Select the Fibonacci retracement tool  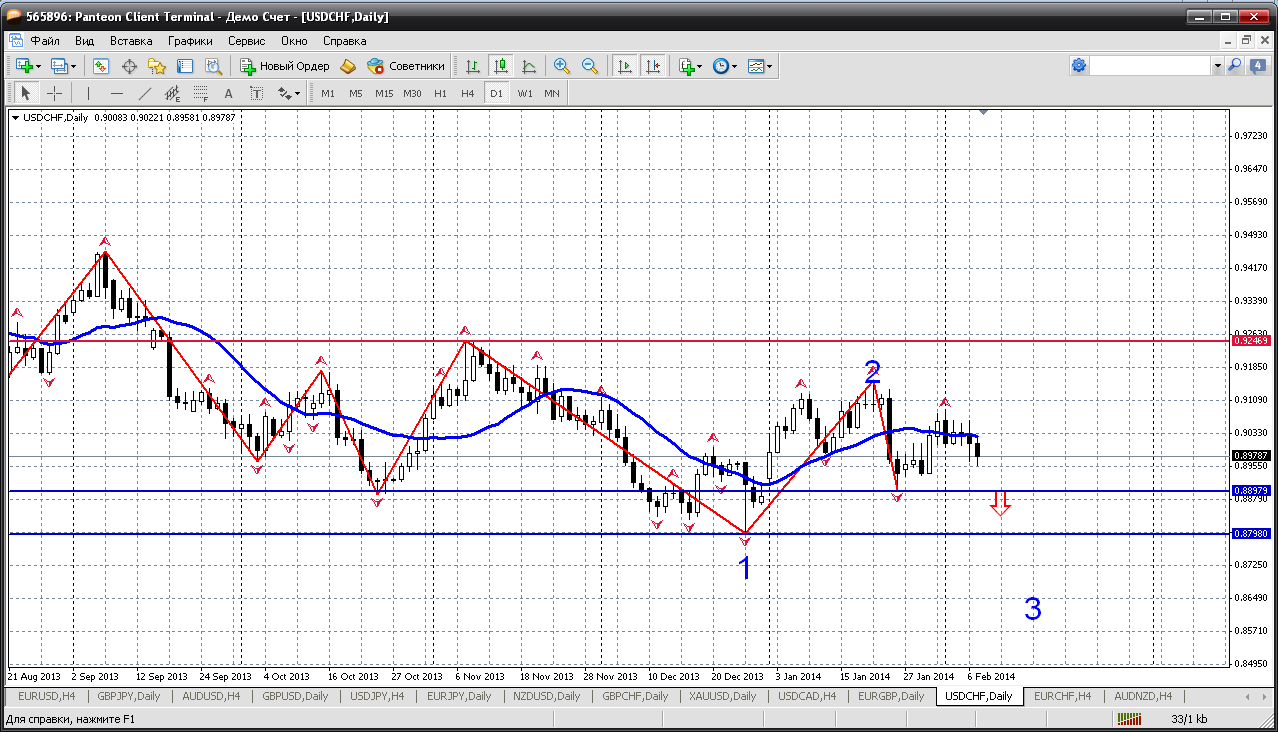[x=199, y=93]
